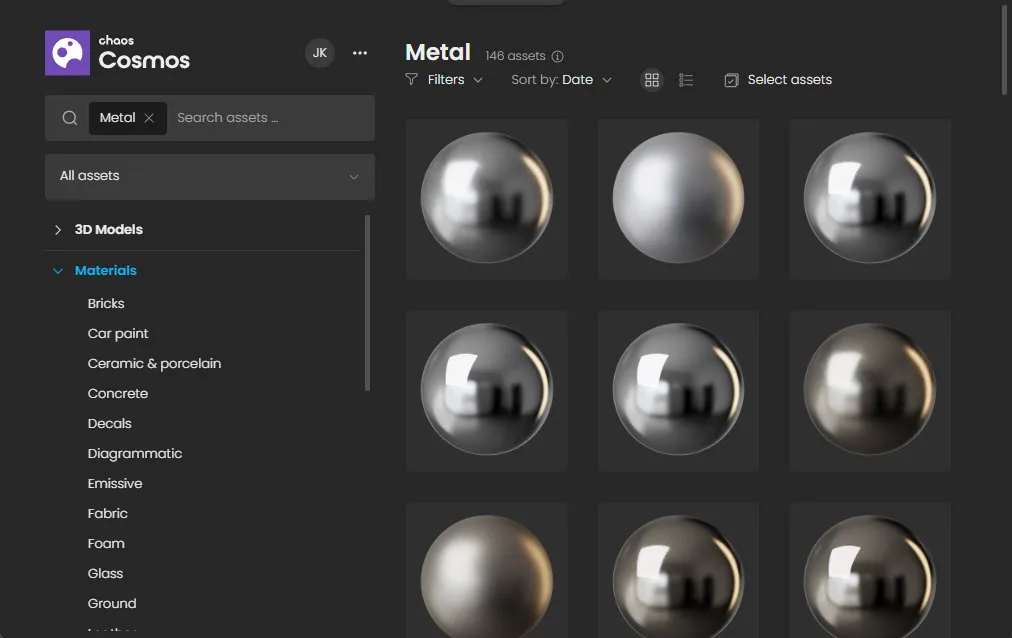This screenshot has width=1012, height=638.
Task: Open the info icon next to asset count
Action: [556, 56]
